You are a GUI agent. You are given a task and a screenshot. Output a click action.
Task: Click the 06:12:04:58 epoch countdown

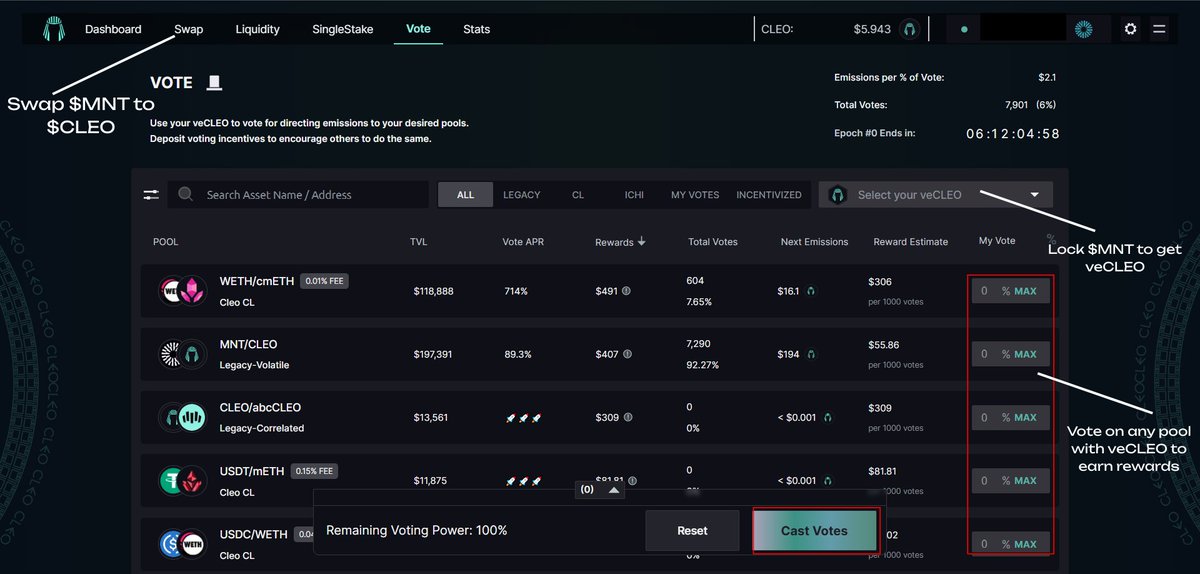[x=1012, y=133]
